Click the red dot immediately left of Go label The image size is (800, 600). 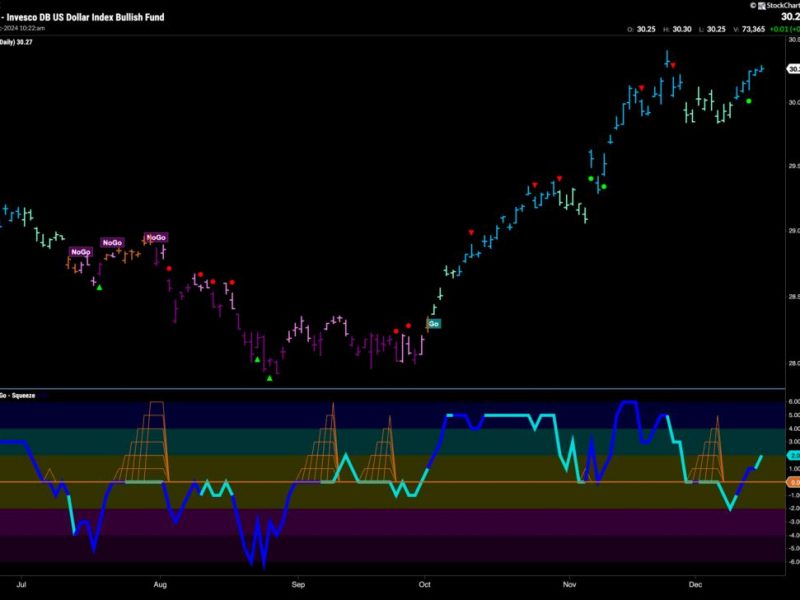408,326
